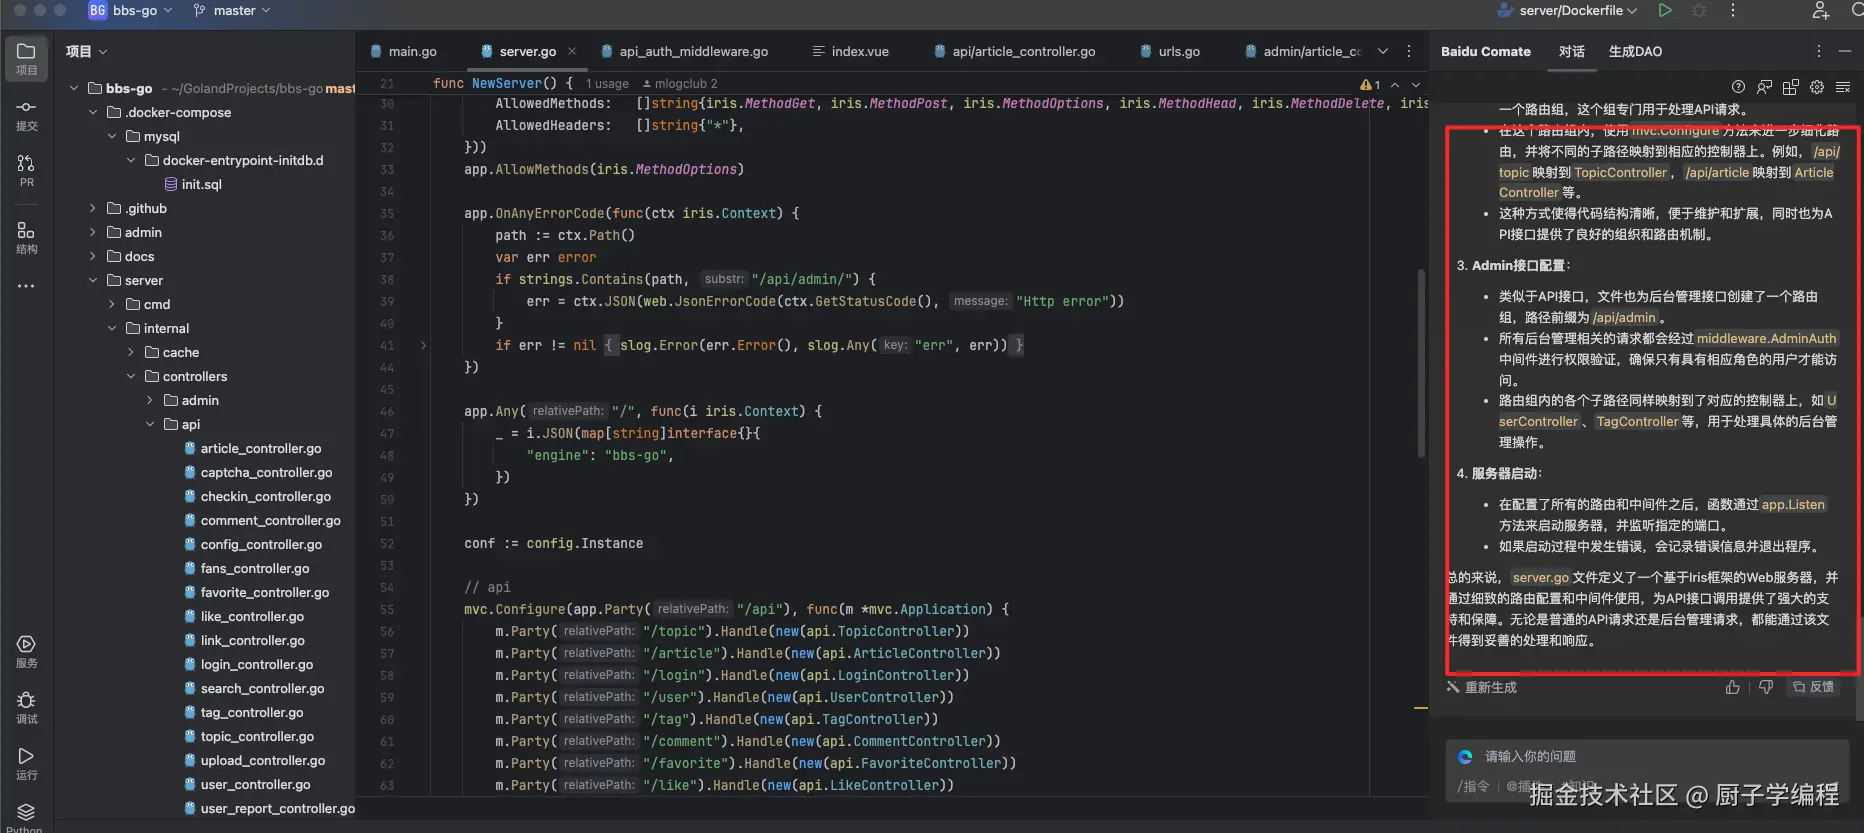The height and width of the screenshot is (833, 1864).
Task: Click the Comate user feedback chat icon
Action: (1764, 87)
